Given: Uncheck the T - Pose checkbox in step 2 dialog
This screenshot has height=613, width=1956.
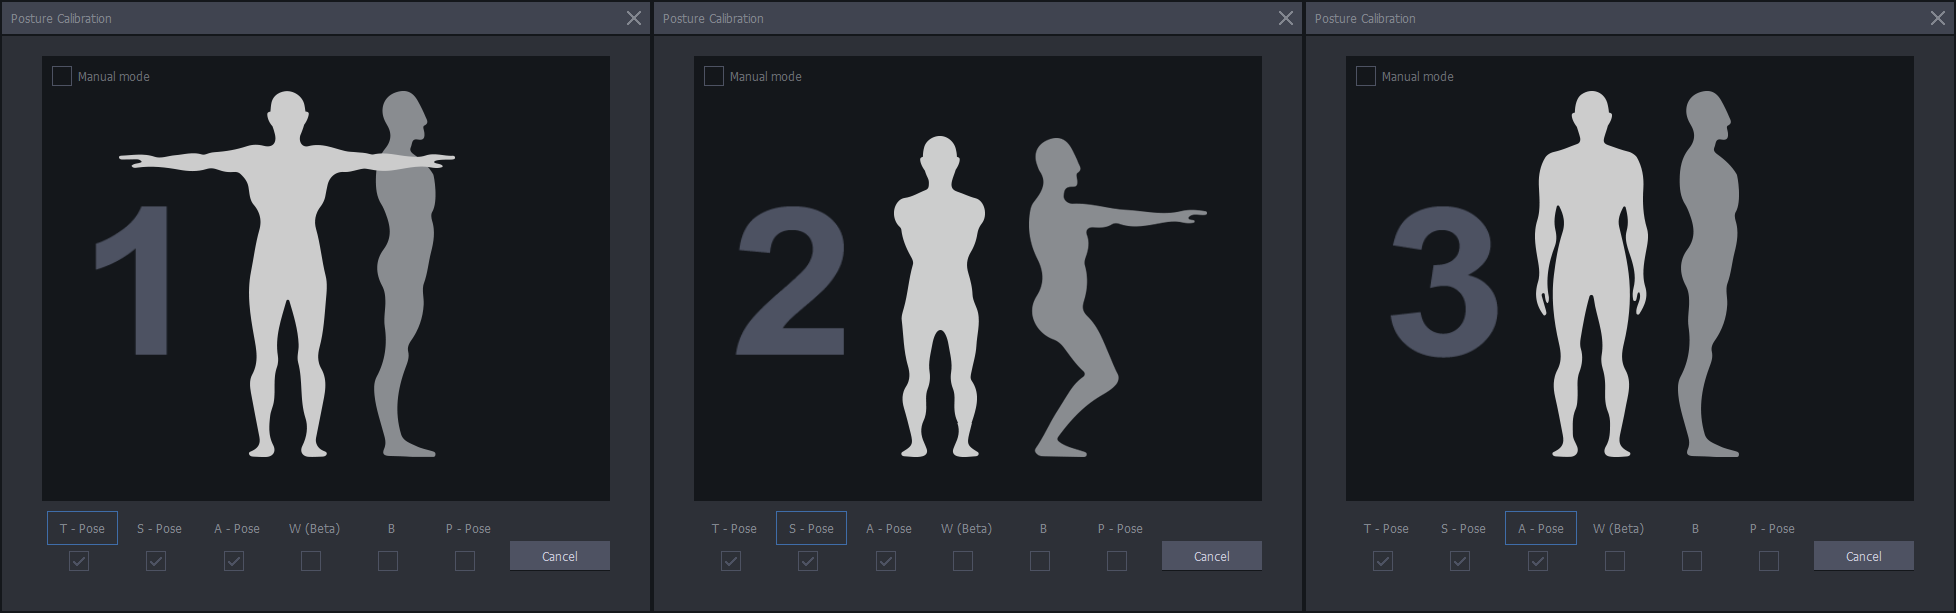Looking at the screenshot, I should 731,561.
